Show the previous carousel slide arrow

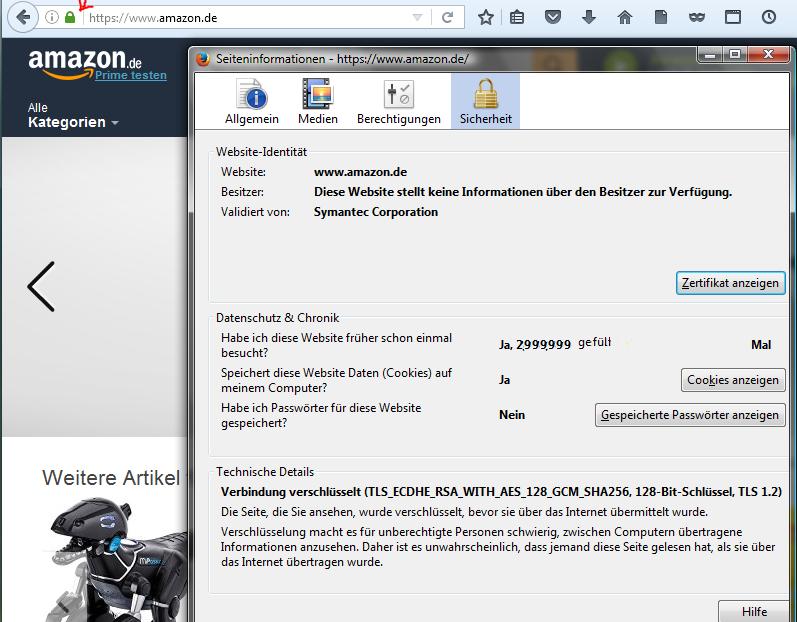(x=41, y=287)
